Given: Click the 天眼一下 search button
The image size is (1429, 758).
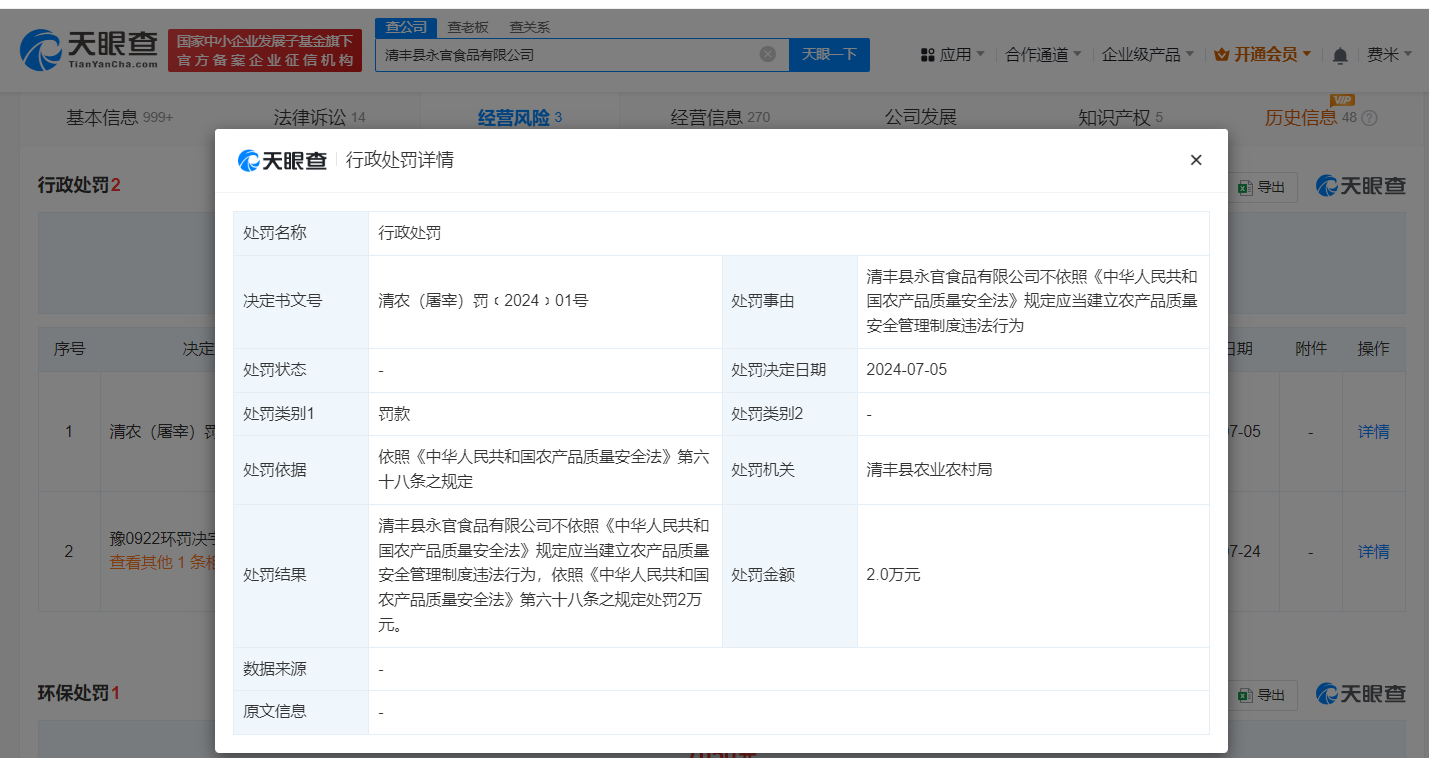Looking at the screenshot, I should [829, 54].
